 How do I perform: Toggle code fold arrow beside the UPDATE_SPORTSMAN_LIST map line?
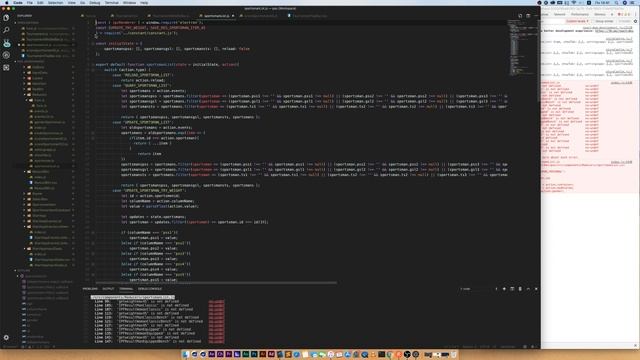click(x=93, y=133)
